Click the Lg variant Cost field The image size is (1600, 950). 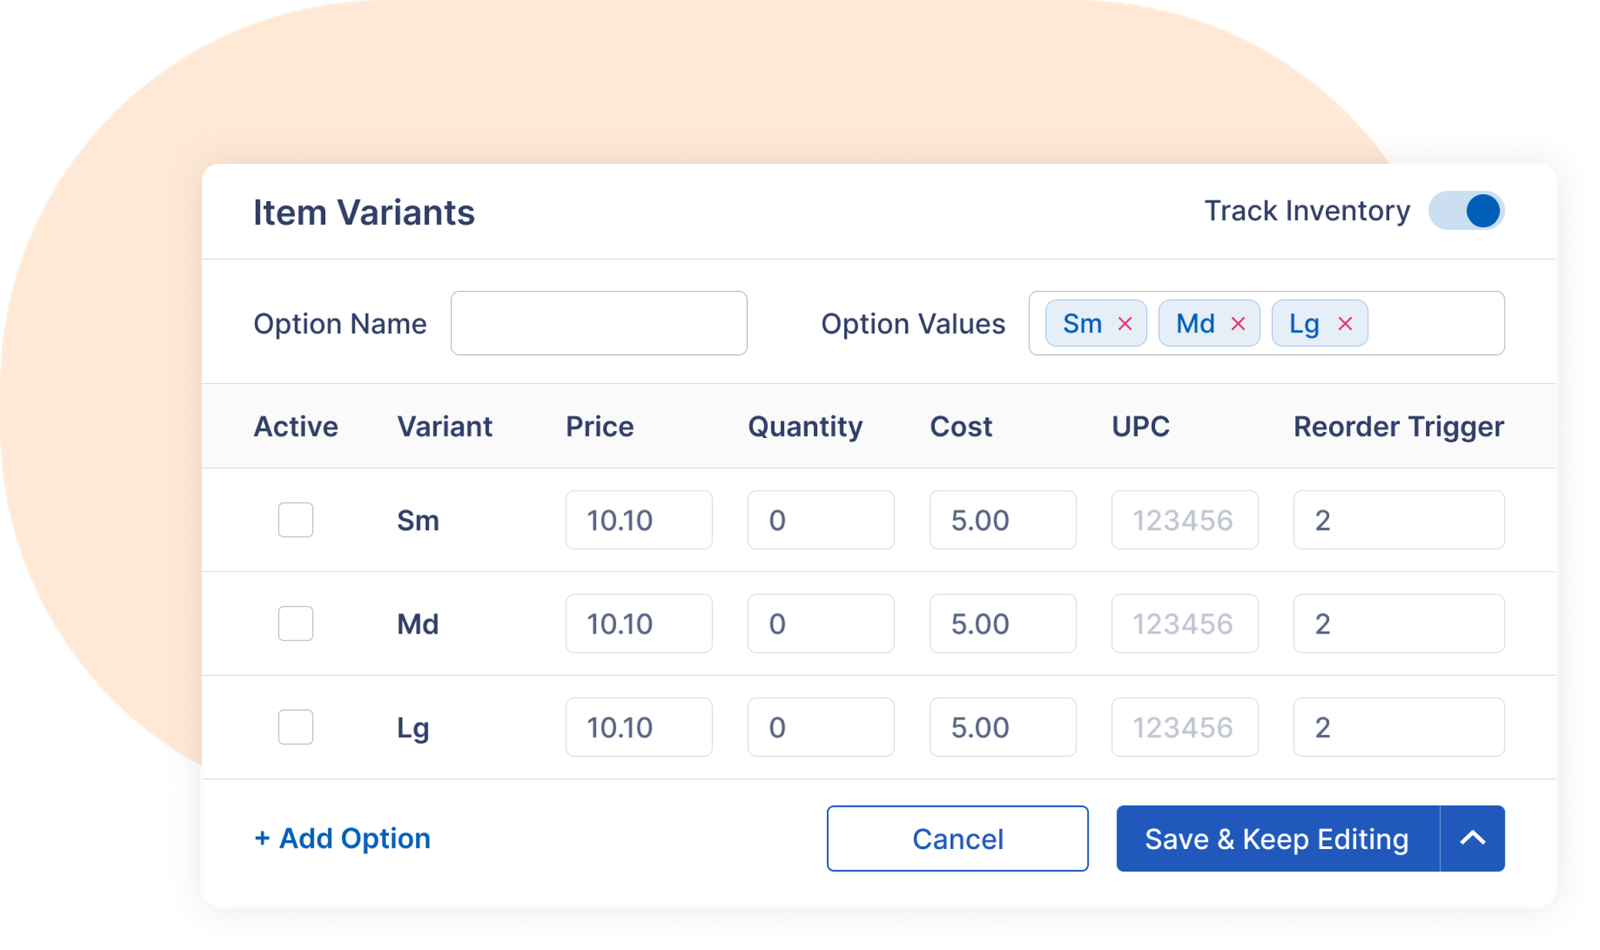[x=1002, y=727]
